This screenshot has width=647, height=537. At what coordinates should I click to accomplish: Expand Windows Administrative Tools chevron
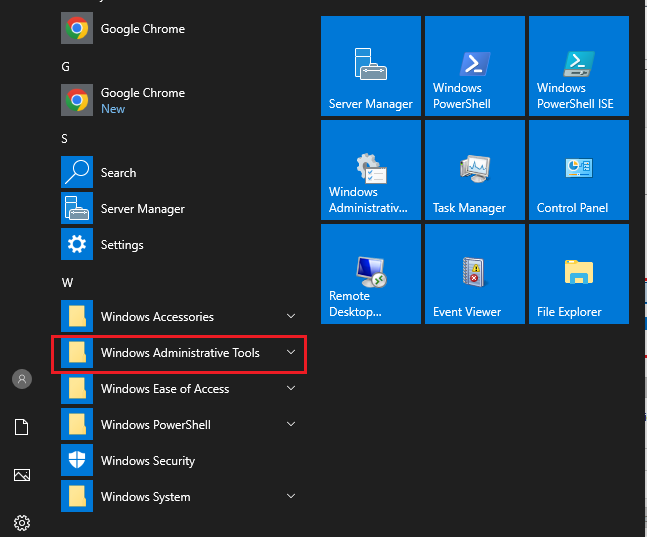coord(291,352)
